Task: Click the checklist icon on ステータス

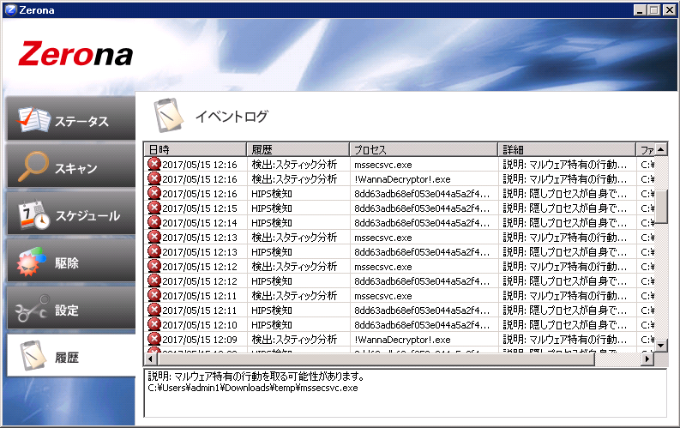Action: tap(34, 119)
